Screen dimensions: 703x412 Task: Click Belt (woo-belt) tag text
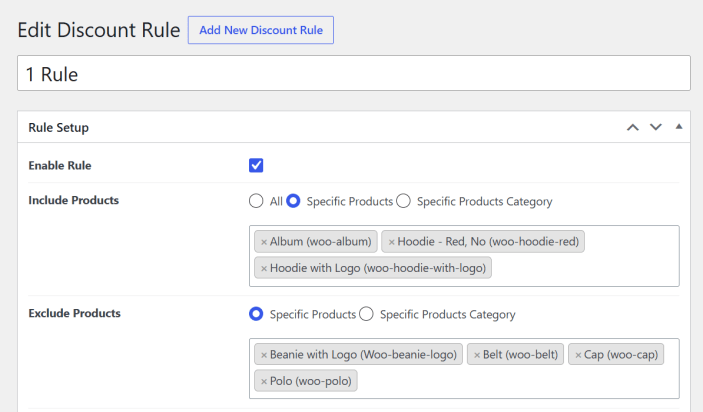click(x=521, y=355)
